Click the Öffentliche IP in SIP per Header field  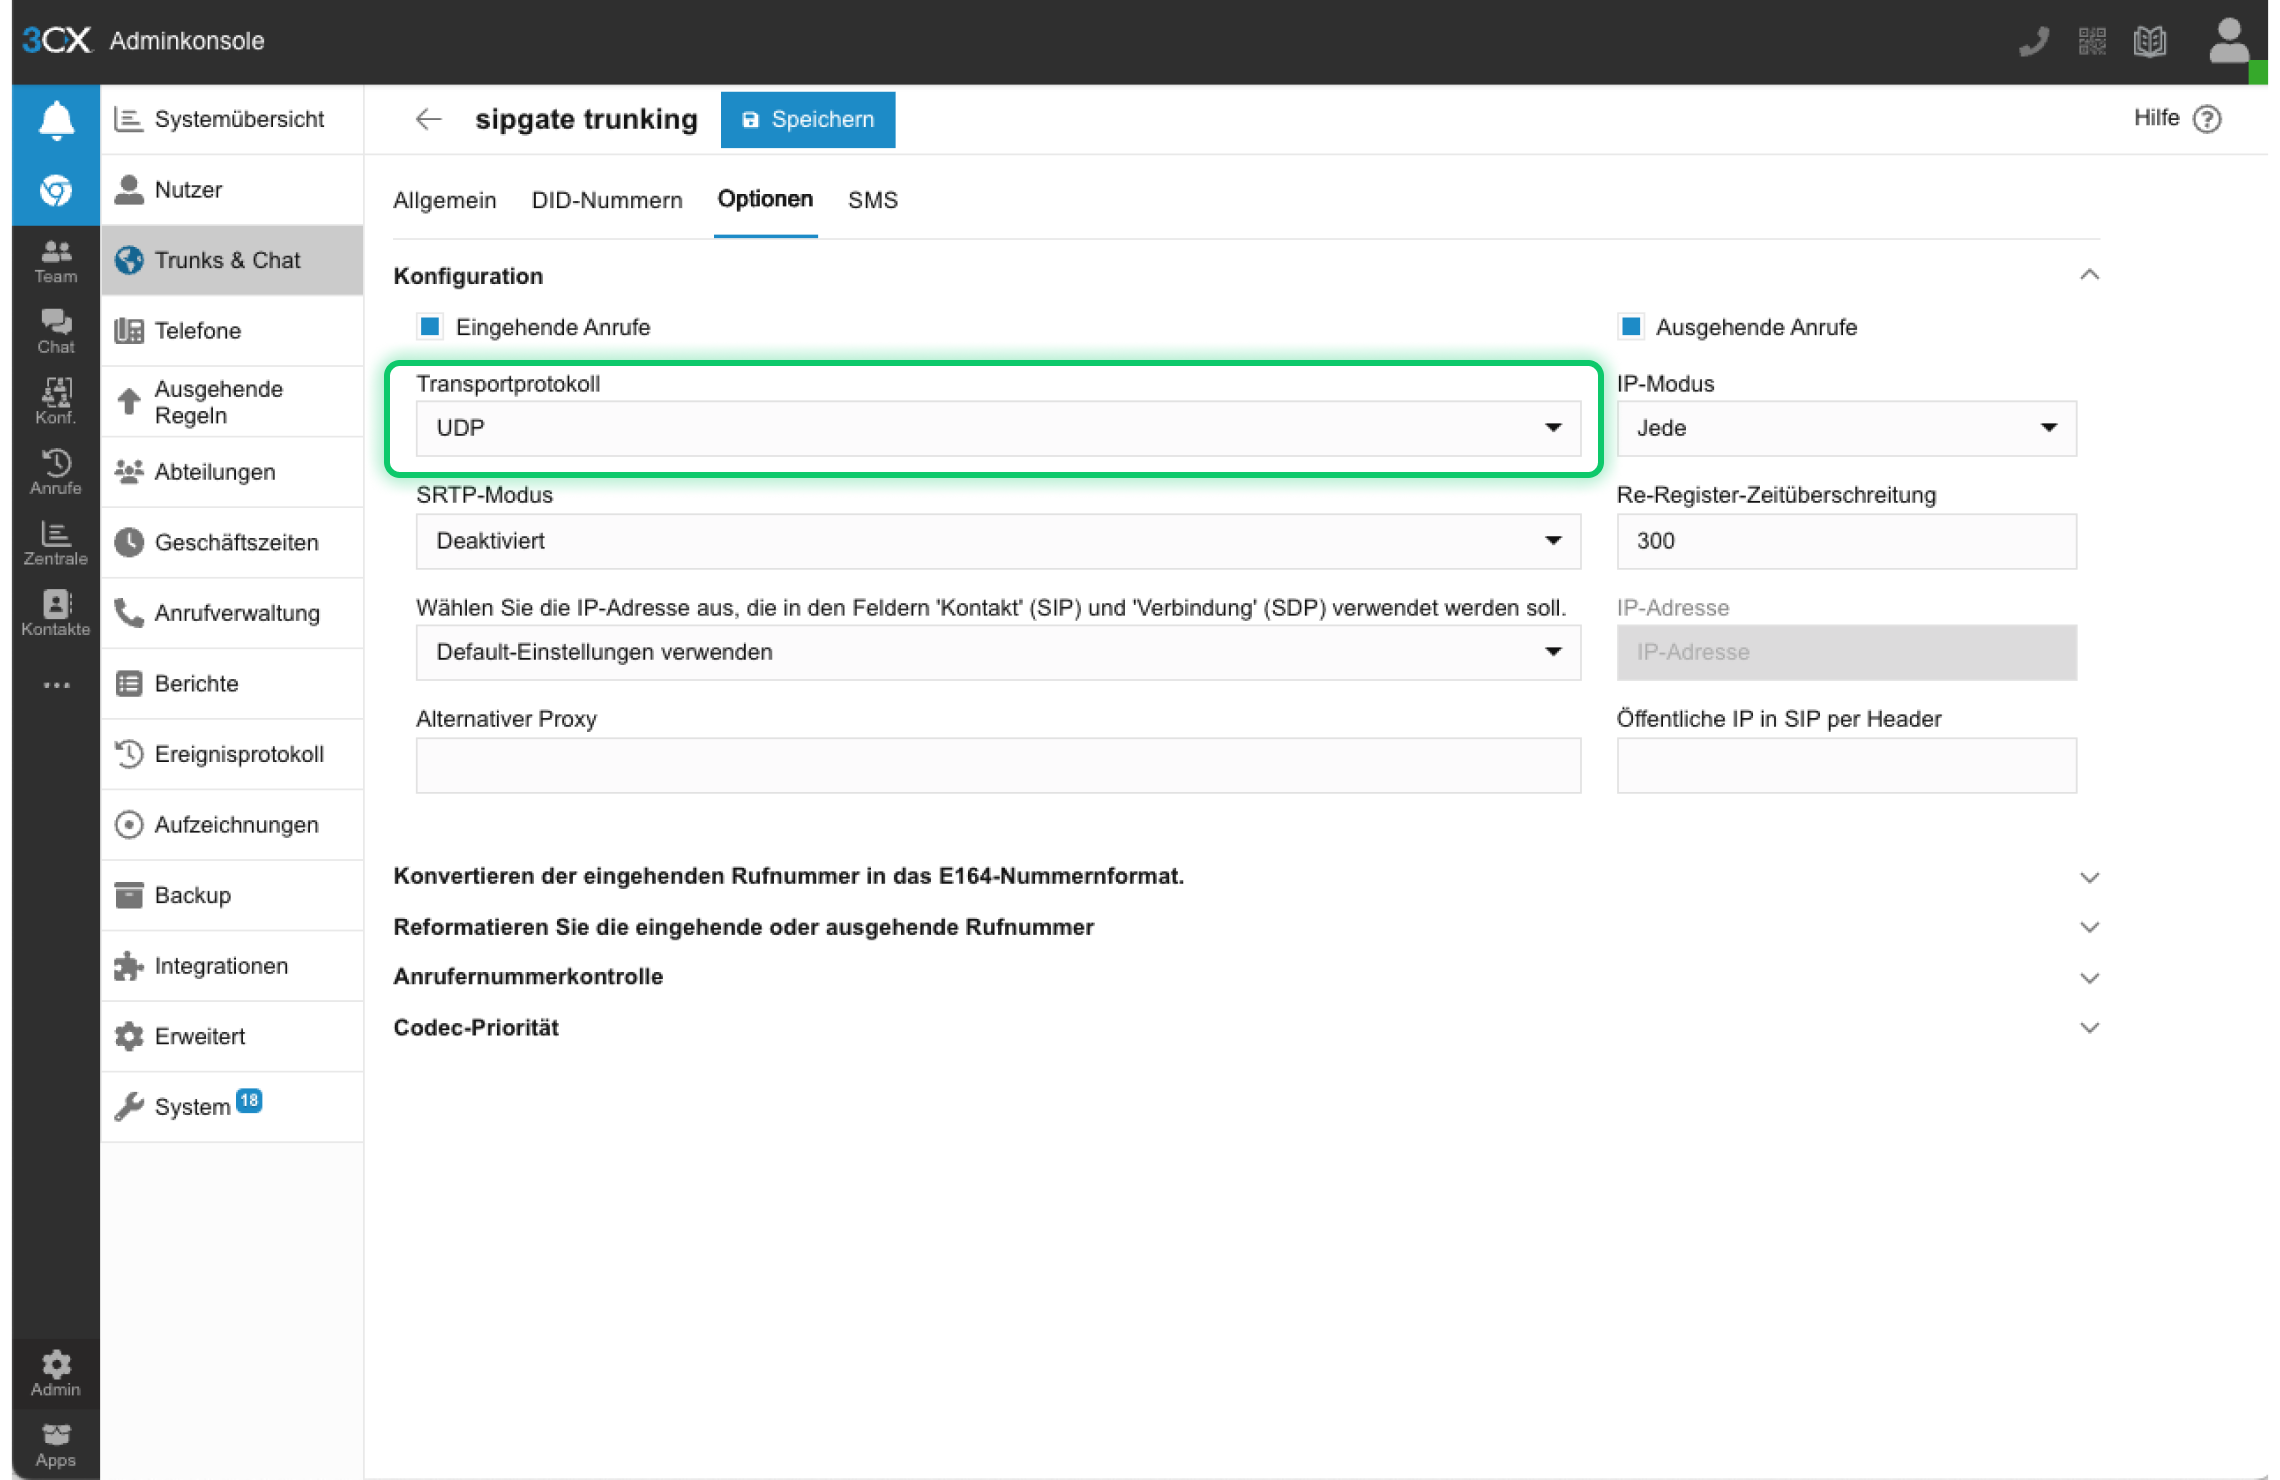(1846, 765)
